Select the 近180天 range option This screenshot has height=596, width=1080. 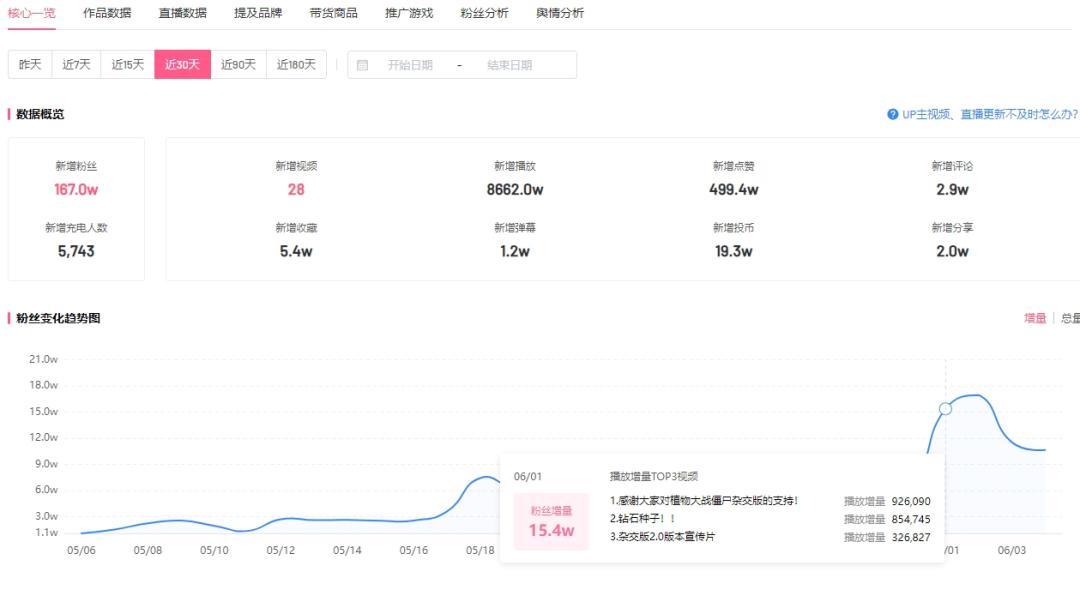[296, 65]
